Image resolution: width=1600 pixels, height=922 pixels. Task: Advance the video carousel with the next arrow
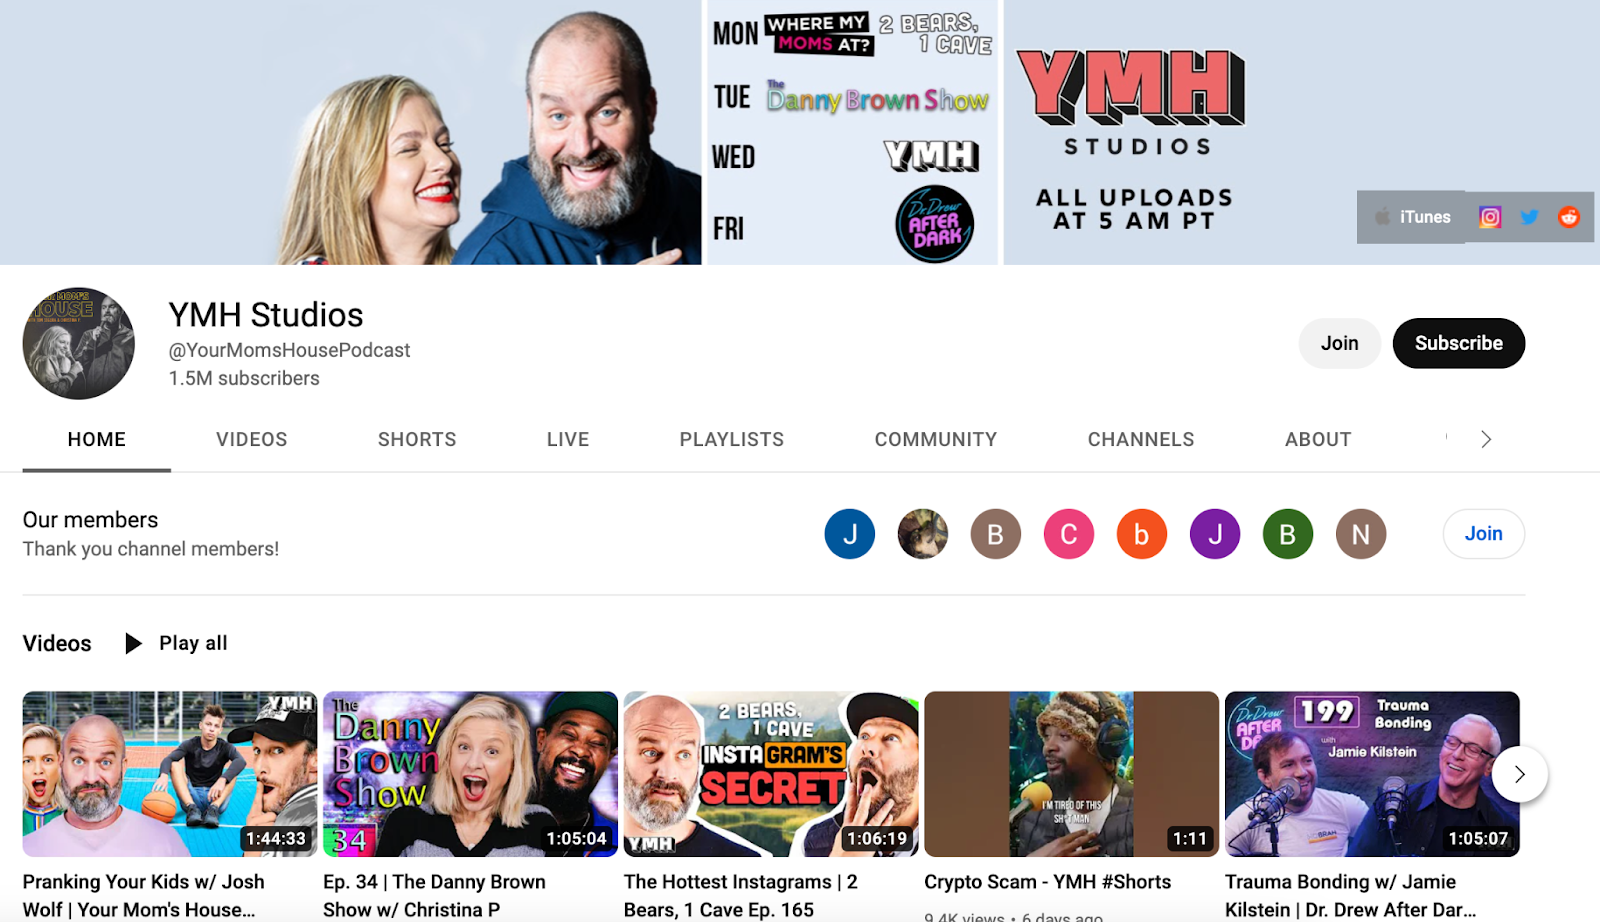pyautogui.click(x=1520, y=774)
